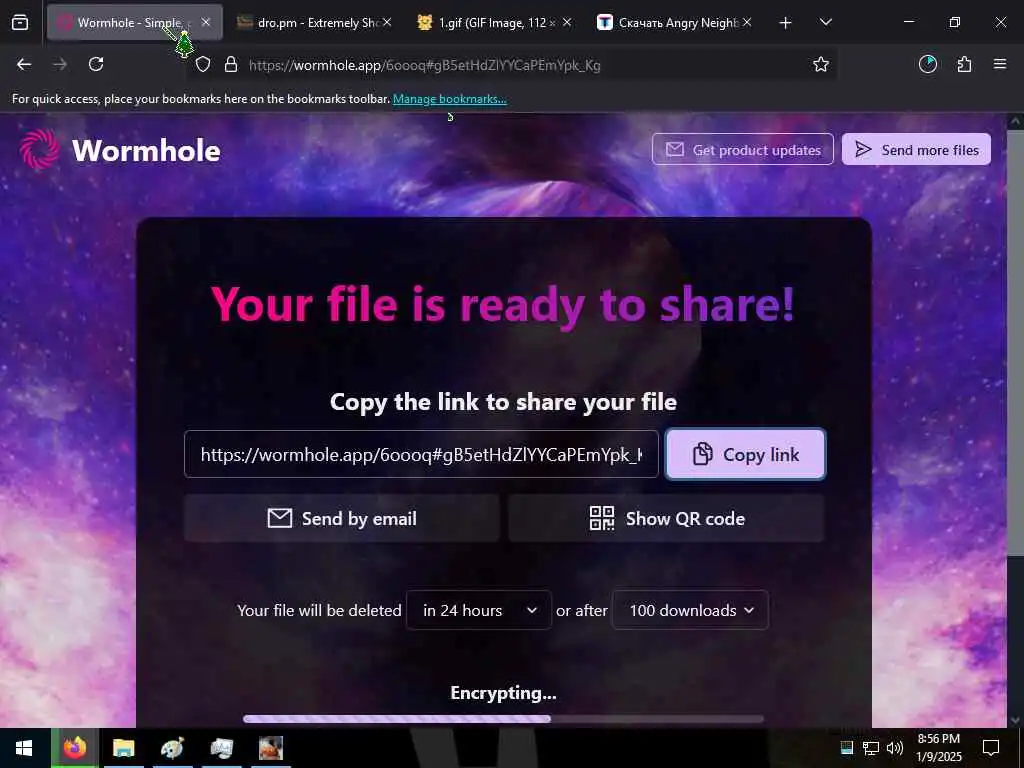The image size is (1024, 768).
Task: Click the circular timer icon in toolbar
Action: point(927,64)
